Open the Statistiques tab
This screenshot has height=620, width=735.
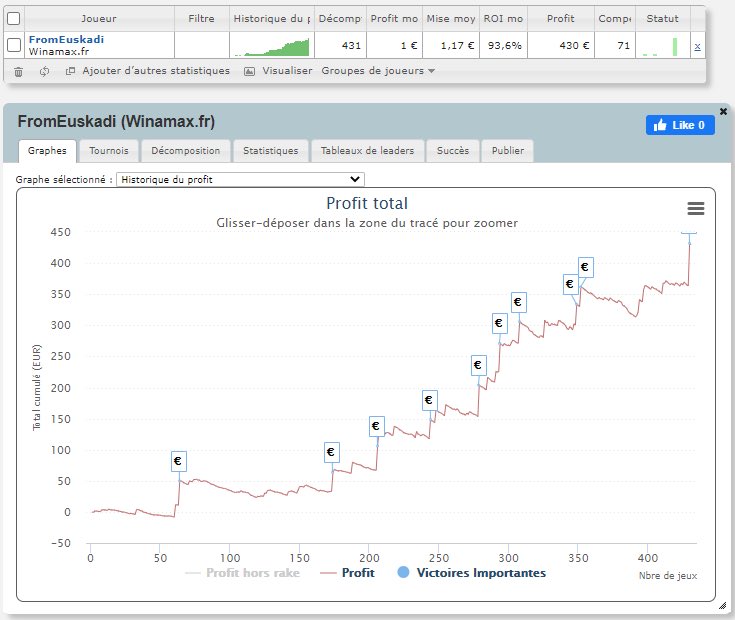(270, 151)
